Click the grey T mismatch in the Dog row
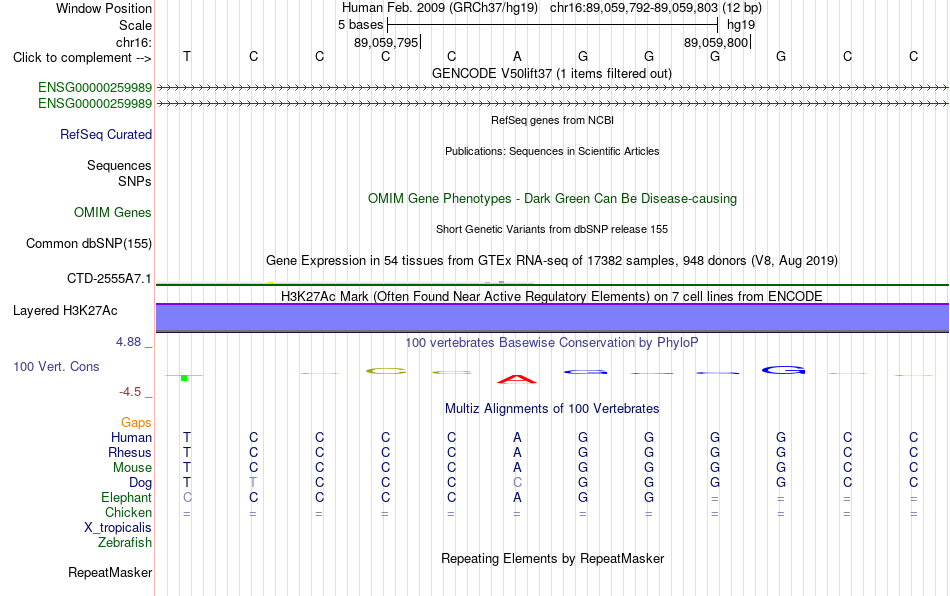Screen dimensions: 950x596 pos(253,483)
